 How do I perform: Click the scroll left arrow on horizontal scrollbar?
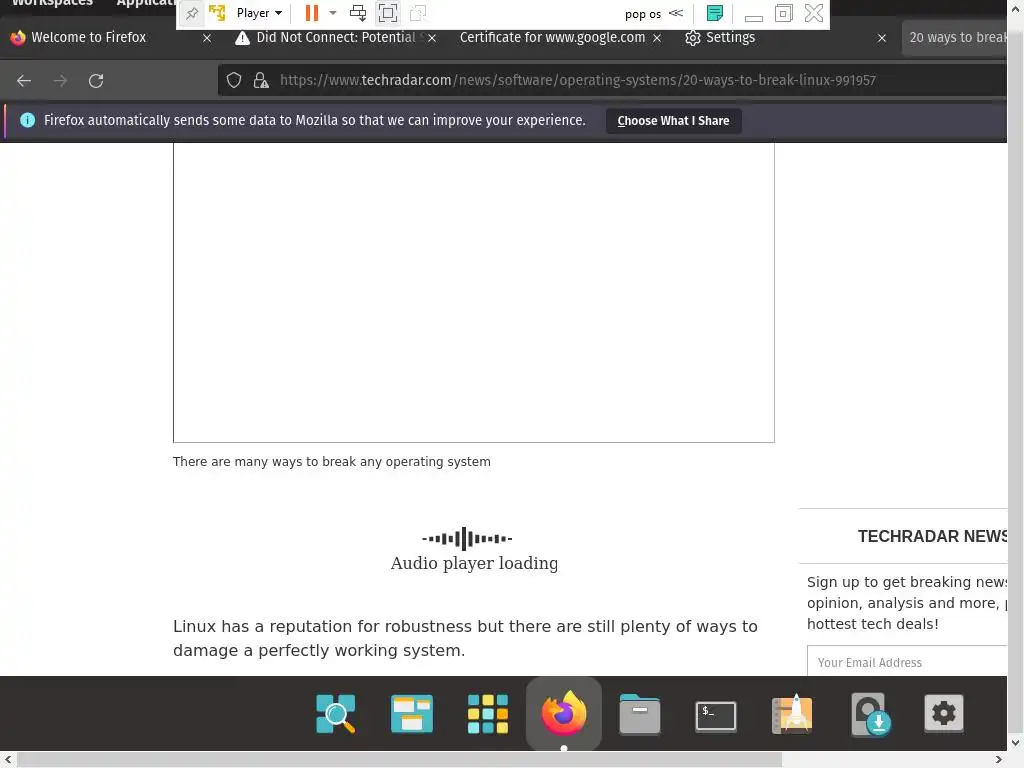pyautogui.click(x=8, y=760)
